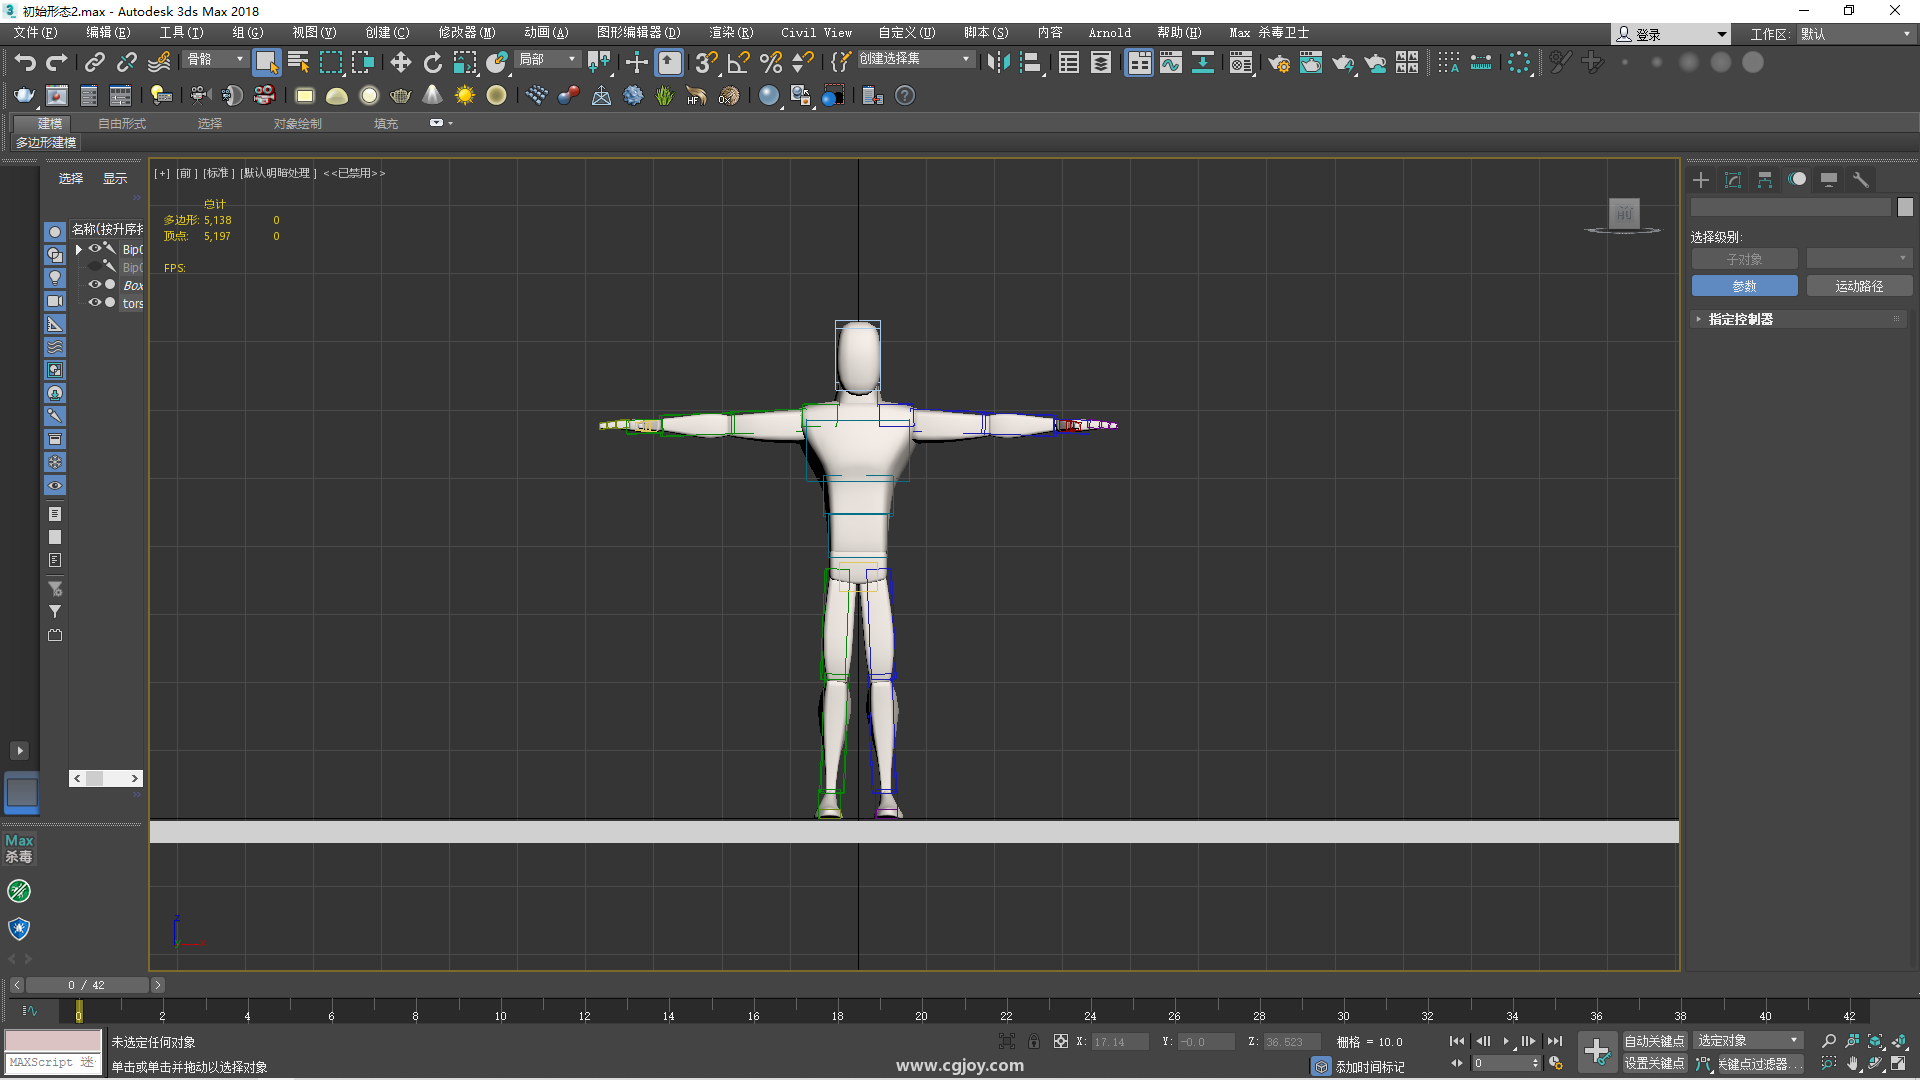Open Rendered Frame Window icon
Viewport: 1920px width, 1080px height.
tap(1310, 63)
